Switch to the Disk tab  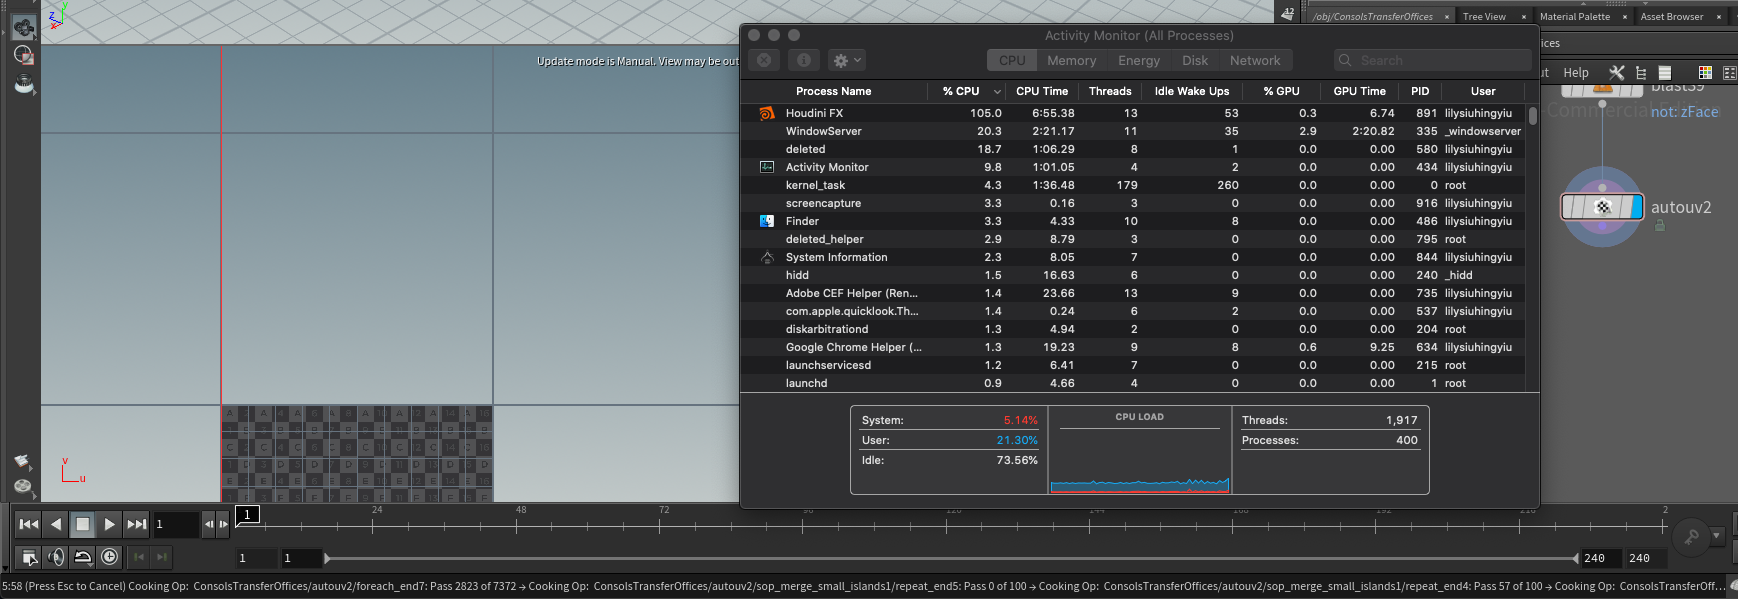pos(1195,60)
